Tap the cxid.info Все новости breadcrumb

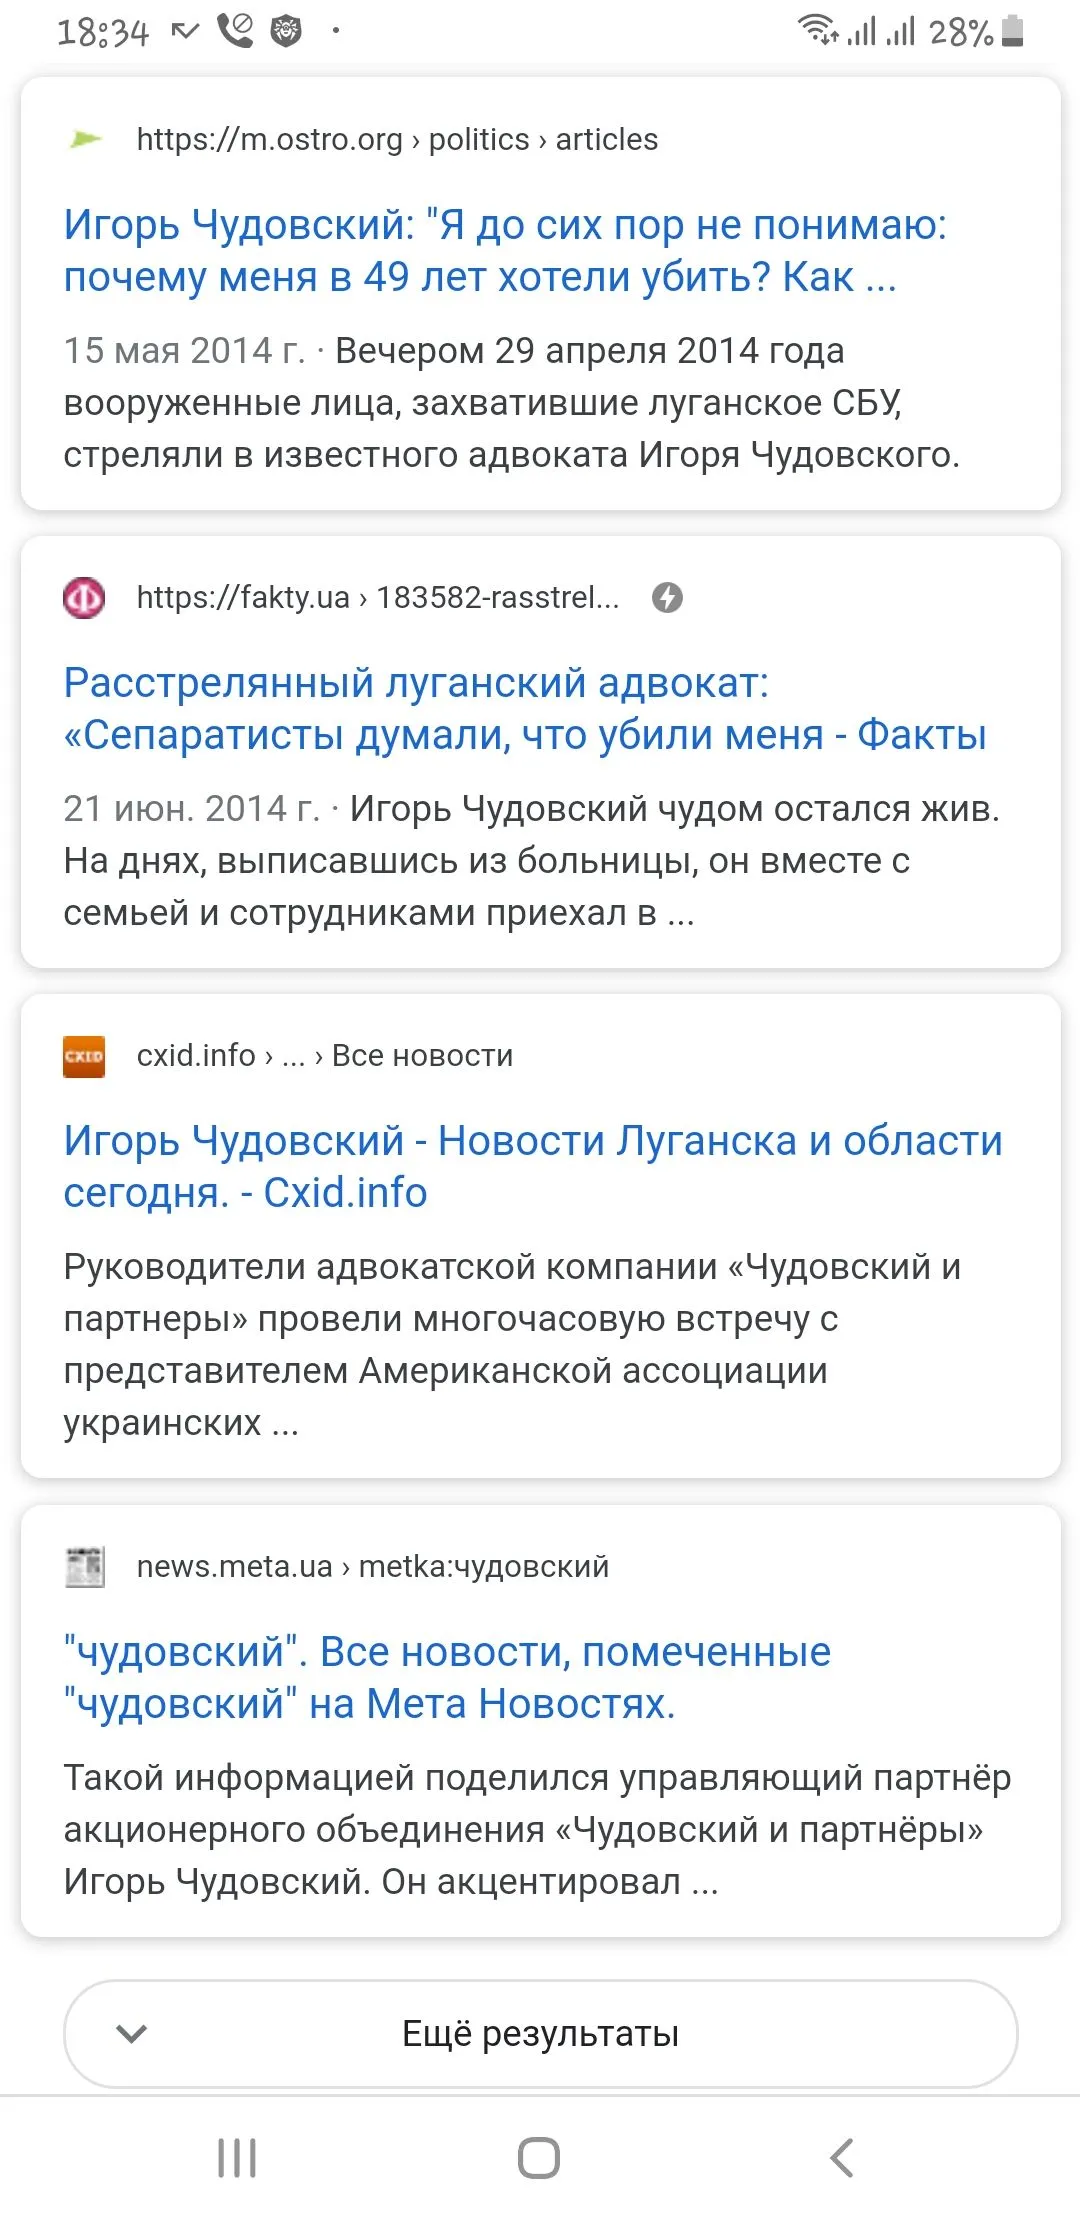[325, 1056]
